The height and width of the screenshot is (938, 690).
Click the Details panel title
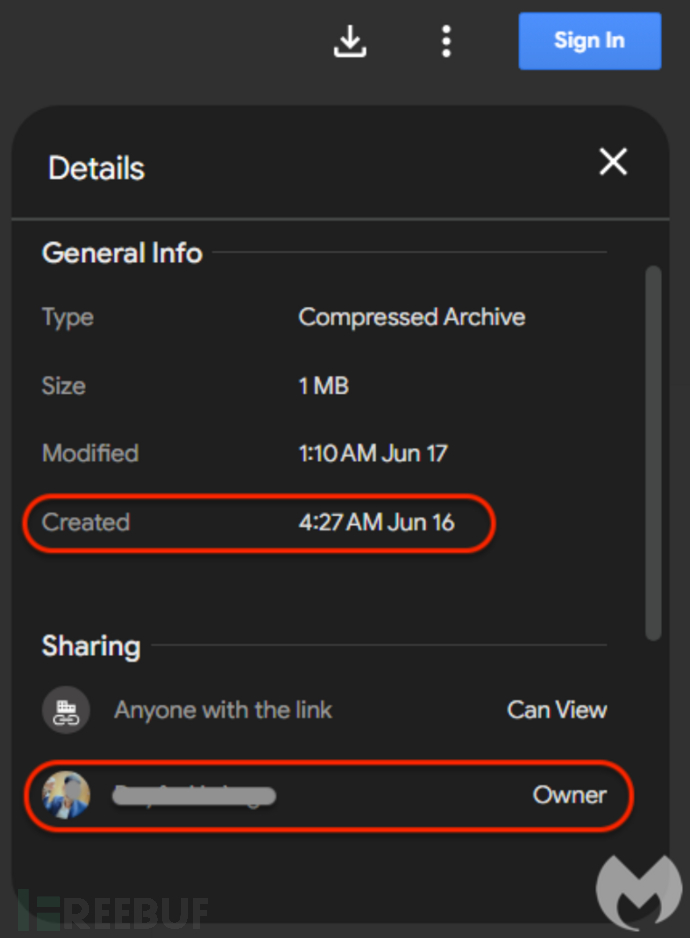point(96,168)
